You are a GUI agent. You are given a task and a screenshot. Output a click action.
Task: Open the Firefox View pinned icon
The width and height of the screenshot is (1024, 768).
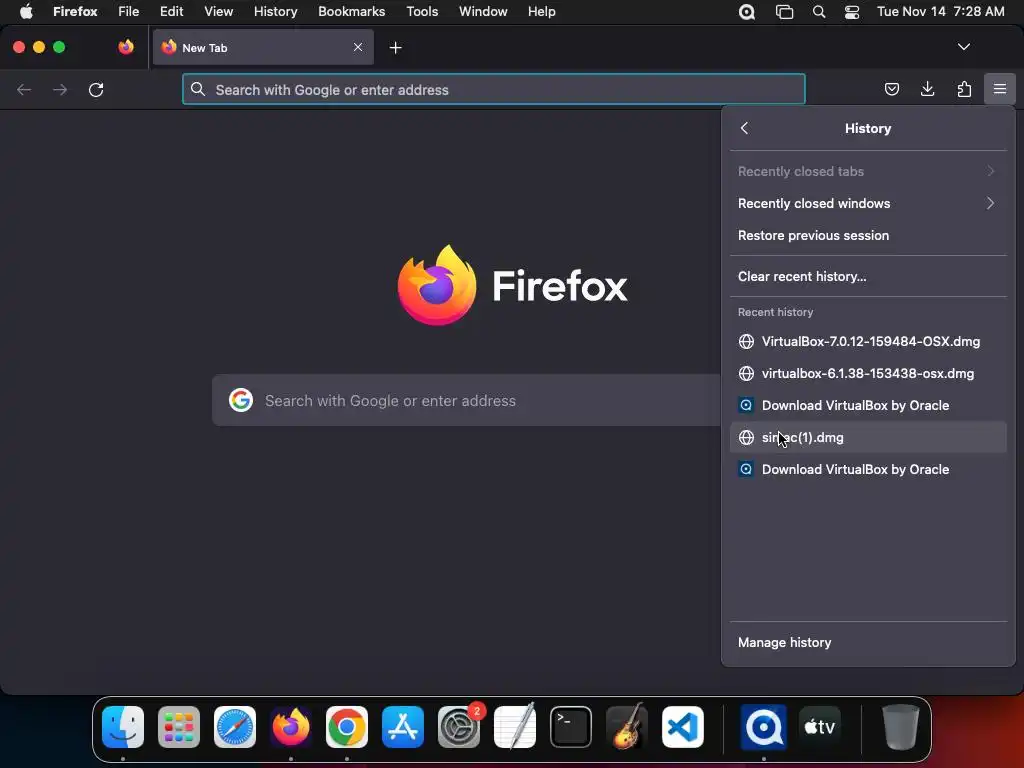(x=126, y=47)
